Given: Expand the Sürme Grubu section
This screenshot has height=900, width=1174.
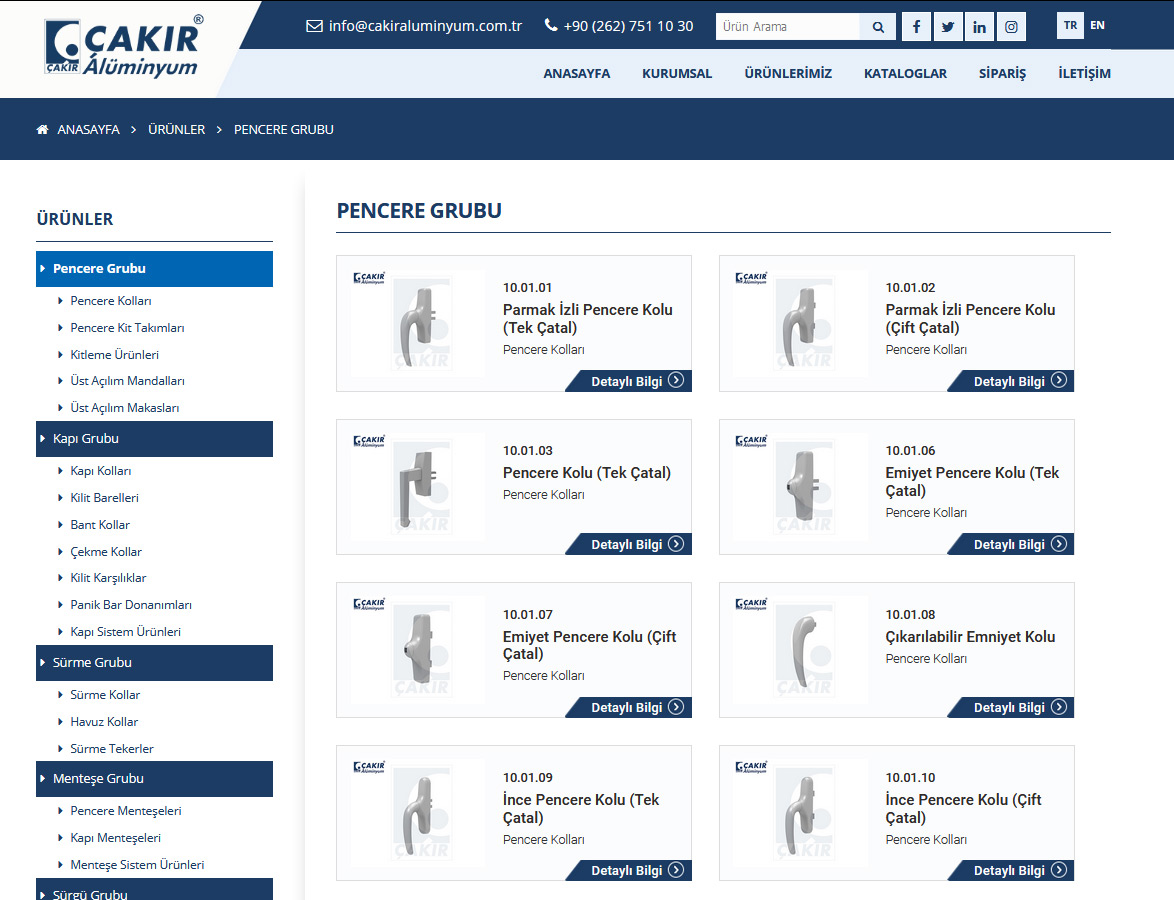Looking at the screenshot, I should 154,663.
